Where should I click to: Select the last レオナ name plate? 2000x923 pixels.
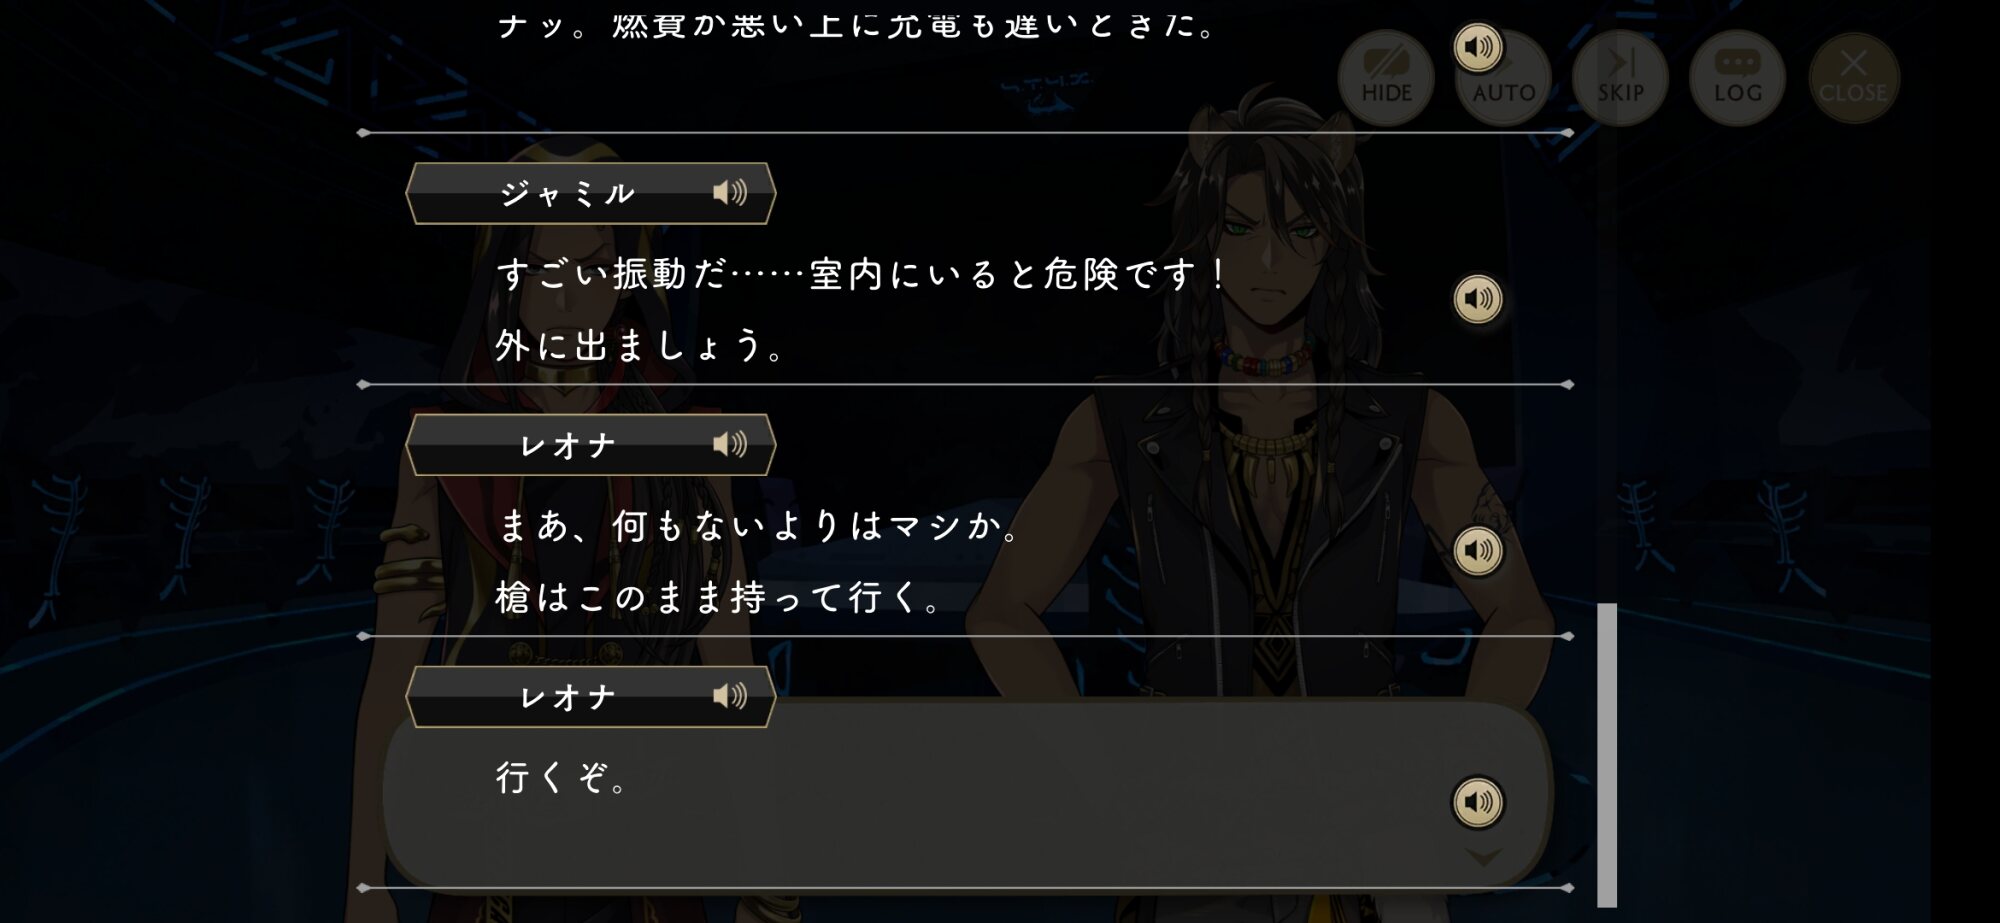[590, 697]
